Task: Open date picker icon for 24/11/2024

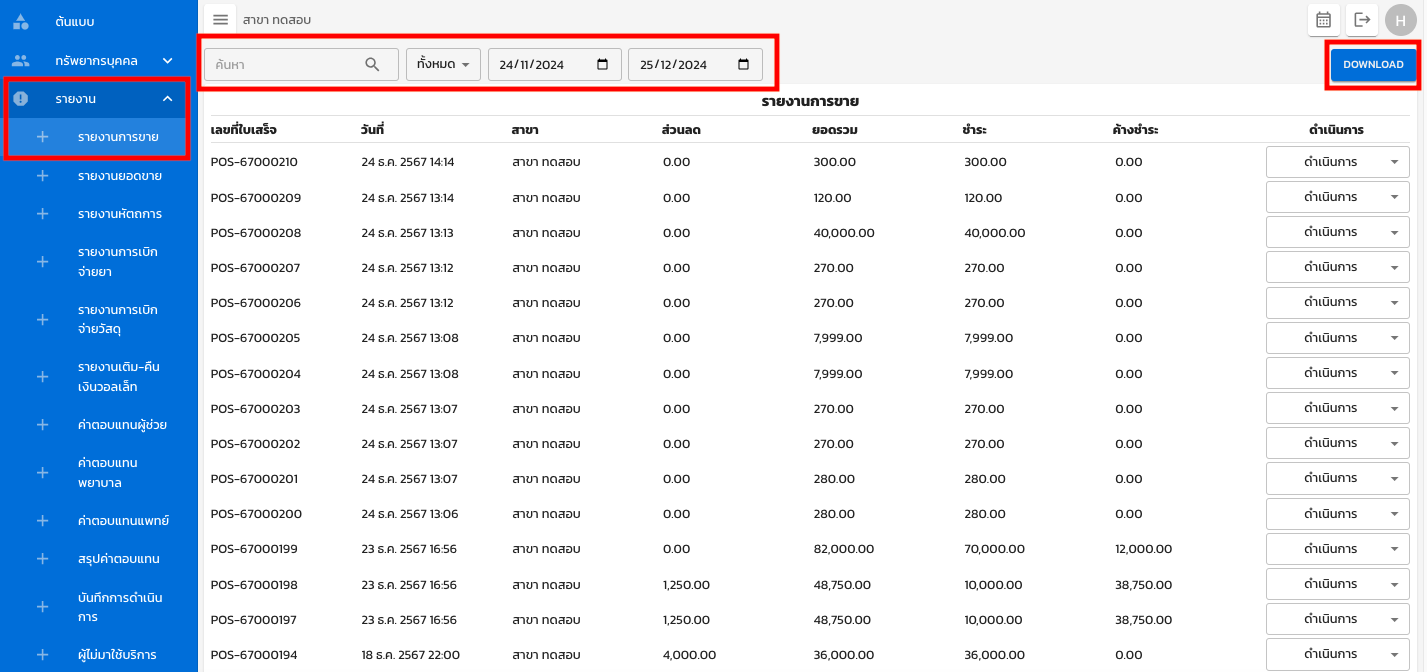Action: [602, 65]
